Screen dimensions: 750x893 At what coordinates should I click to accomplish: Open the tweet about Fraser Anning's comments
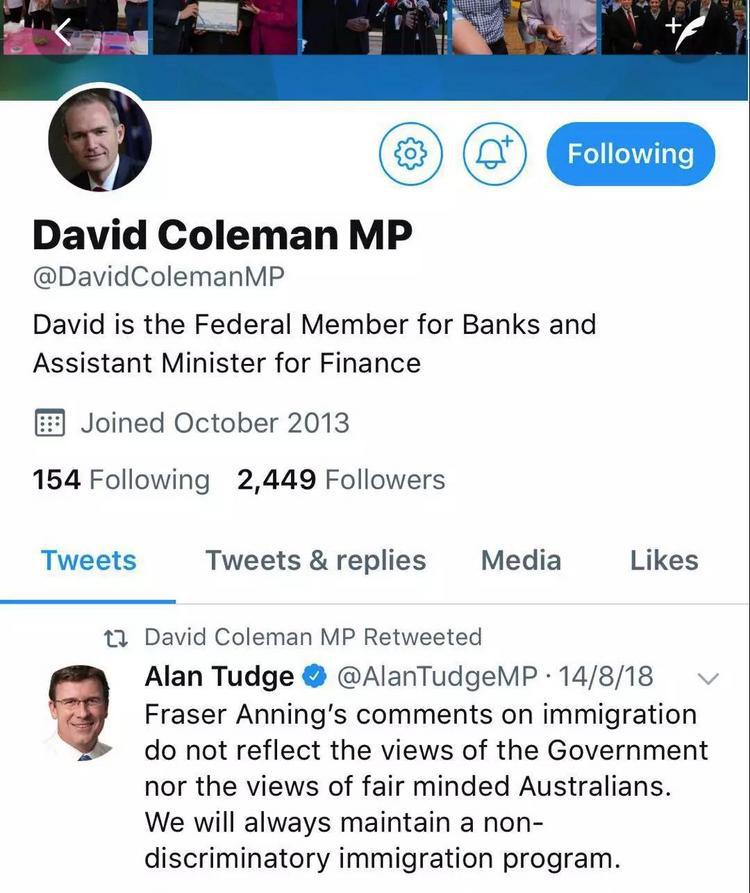coord(425,786)
